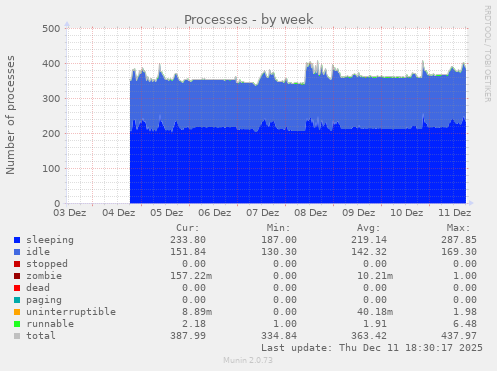Click the 500 y-axis tick label

(x=51, y=29)
